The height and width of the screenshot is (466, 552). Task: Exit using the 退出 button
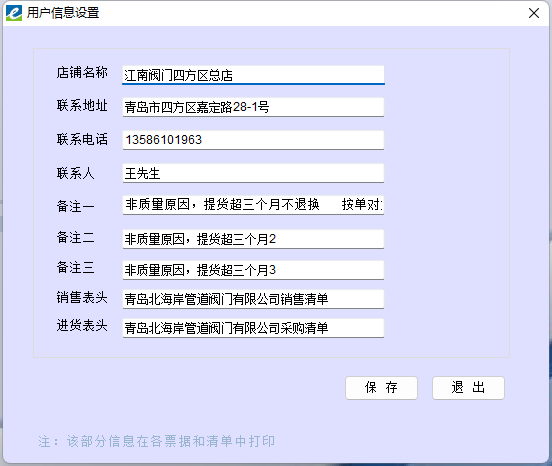pyautogui.click(x=468, y=388)
